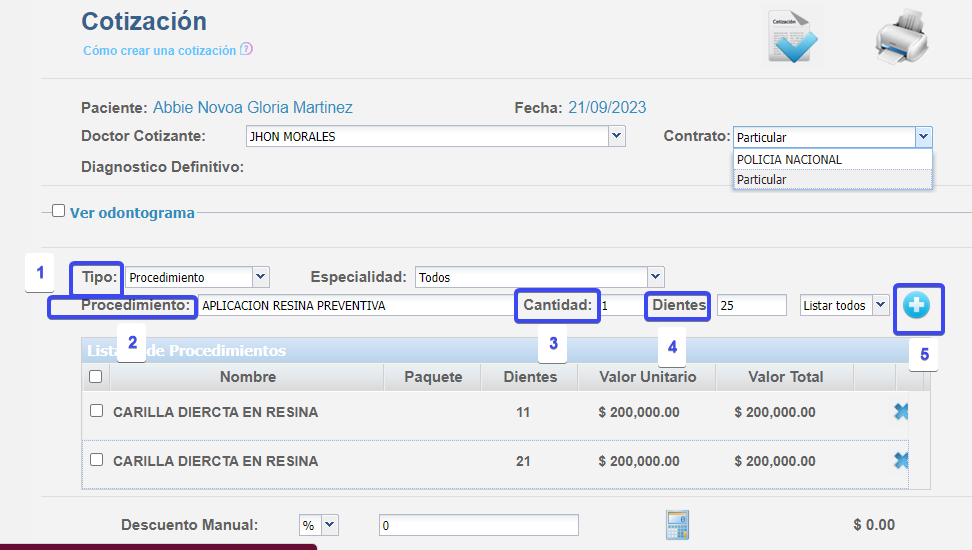Expand the Tipo dropdown
Image resolution: width=972 pixels, height=550 pixels.
[260, 277]
